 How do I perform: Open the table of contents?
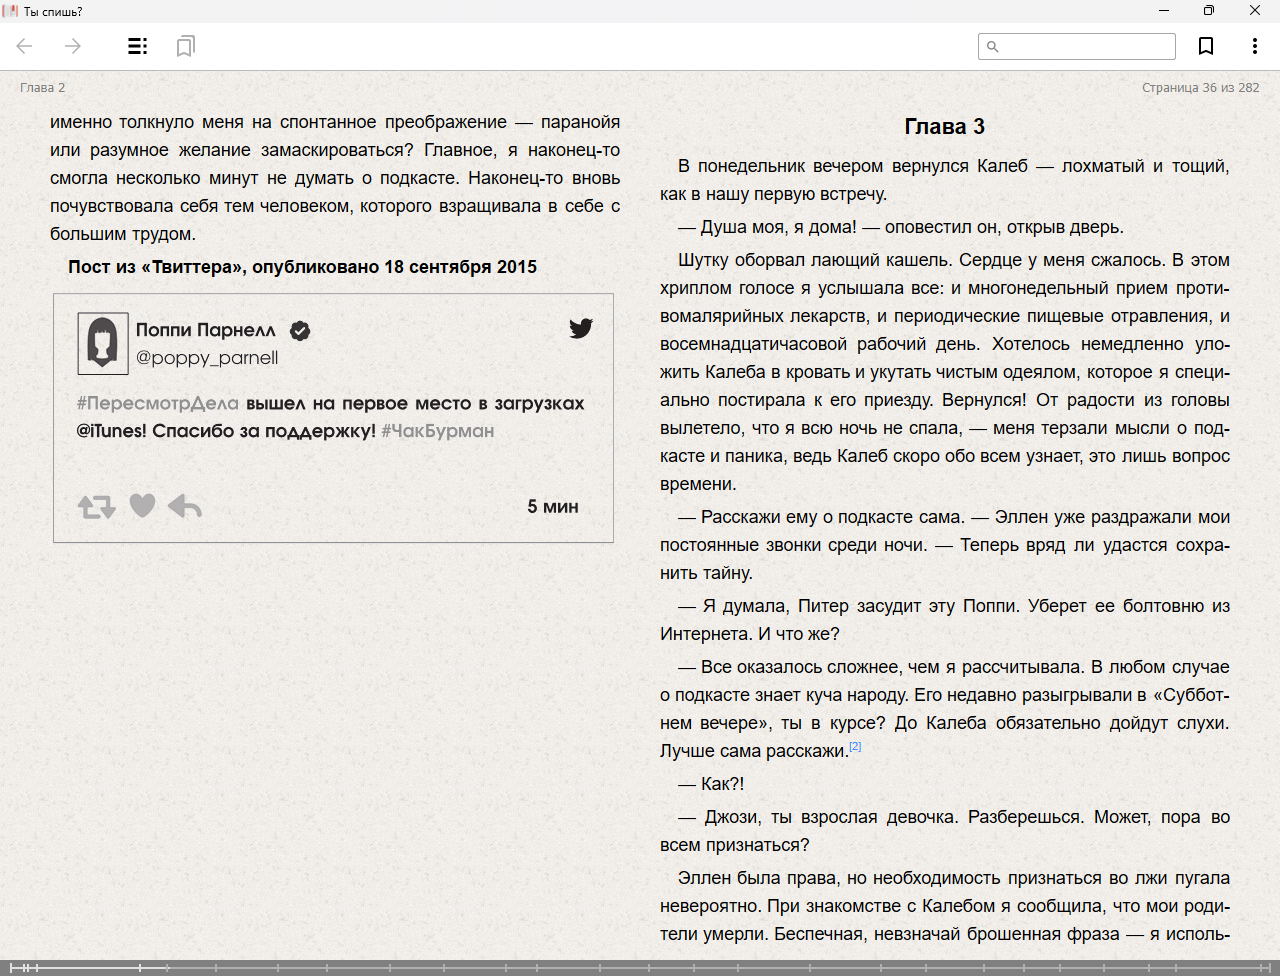pos(138,46)
